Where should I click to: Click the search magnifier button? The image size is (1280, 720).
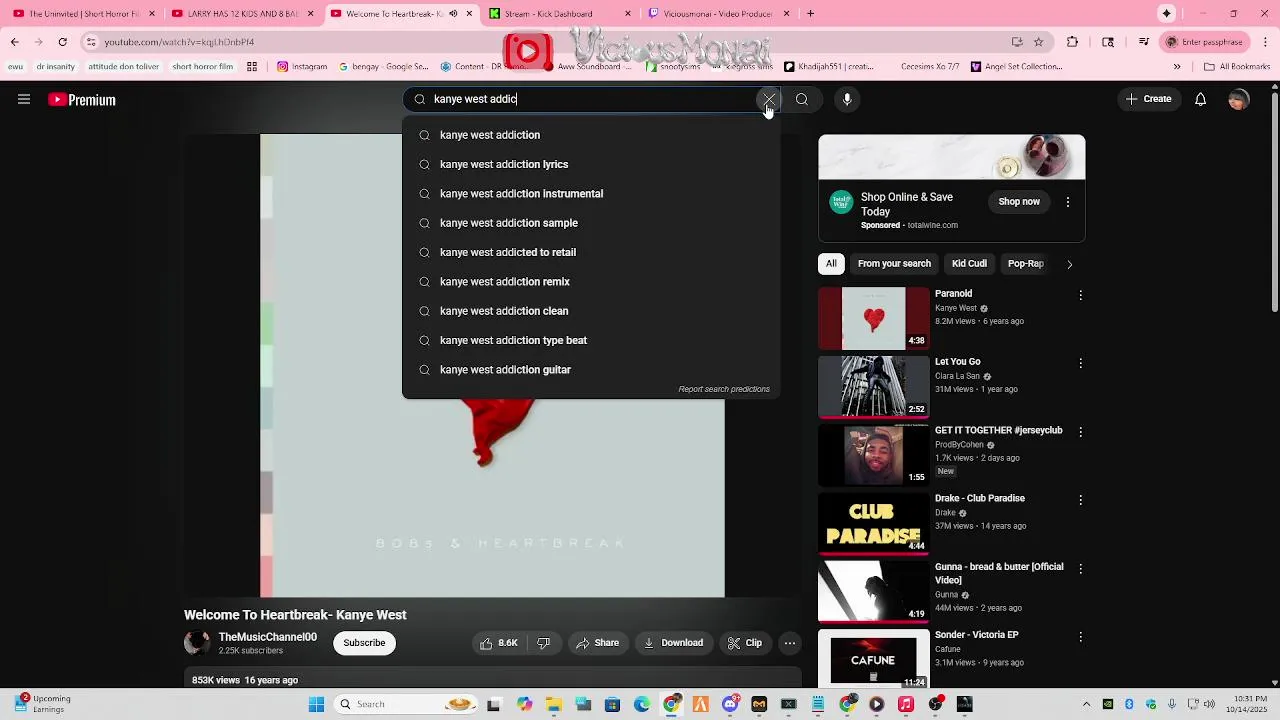pos(802,99)
